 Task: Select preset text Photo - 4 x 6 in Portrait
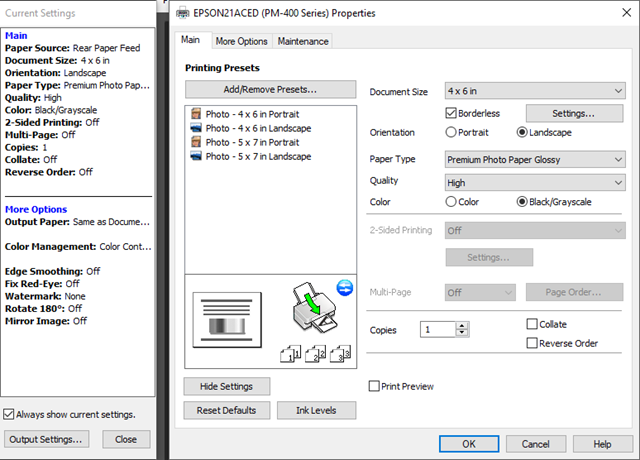point(252,114)
